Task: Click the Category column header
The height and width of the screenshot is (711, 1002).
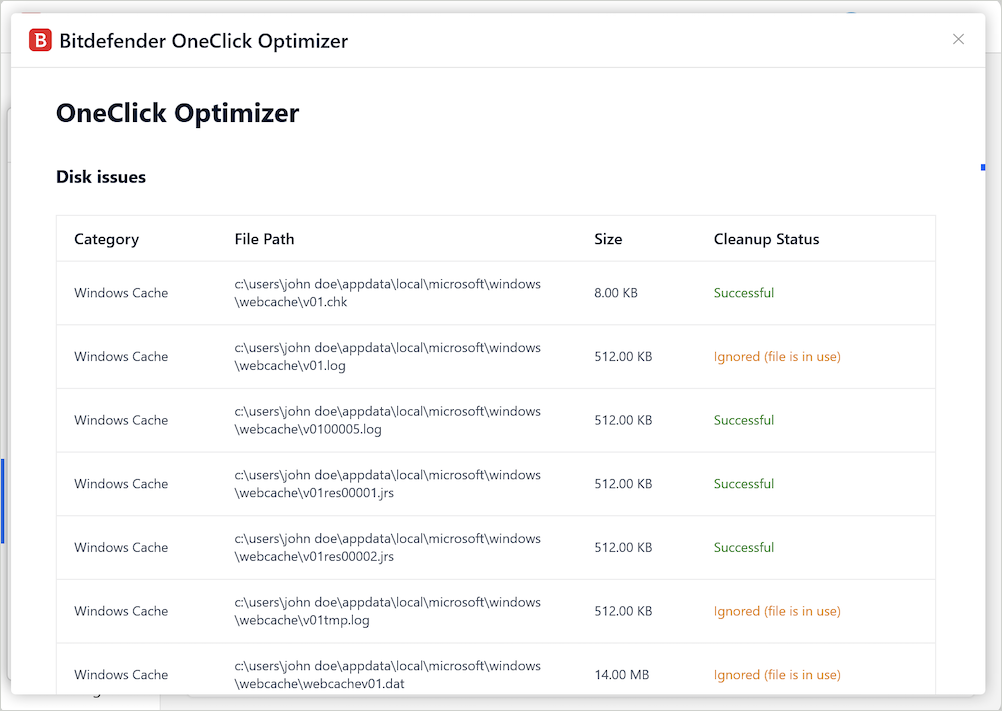Action: (106, 240)
